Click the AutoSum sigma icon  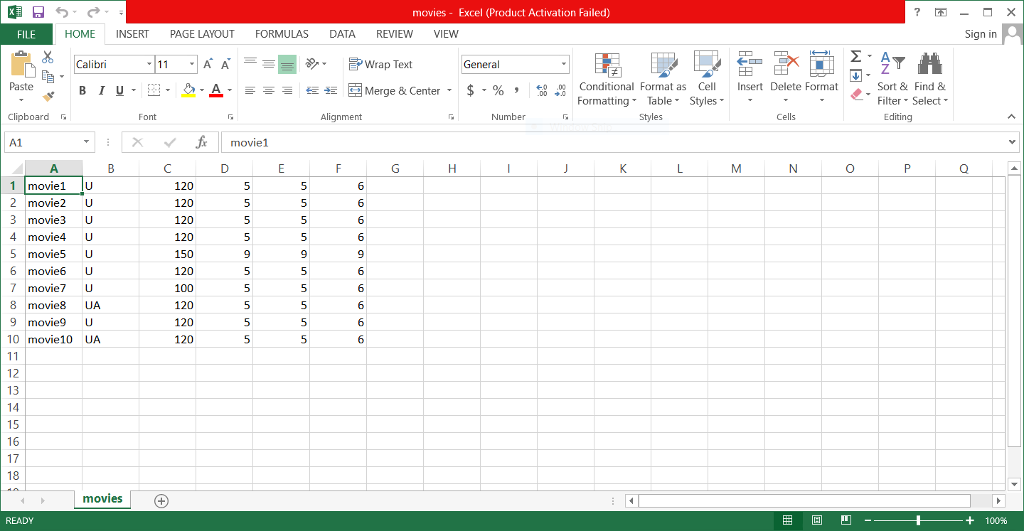[x=856, y=57]
